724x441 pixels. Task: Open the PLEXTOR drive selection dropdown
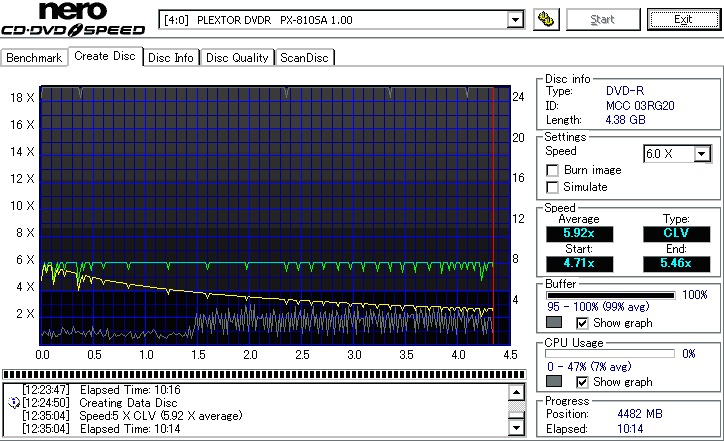pos(515,20)
